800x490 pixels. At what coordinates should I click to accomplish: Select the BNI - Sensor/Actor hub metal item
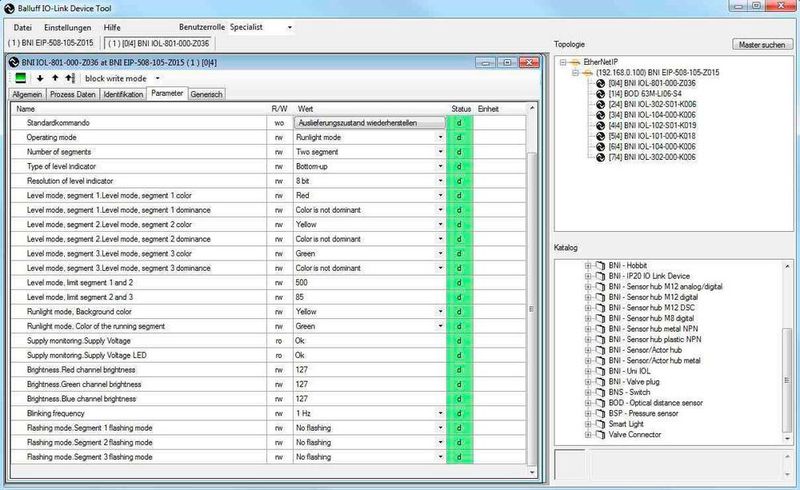(x=655, y=361)
